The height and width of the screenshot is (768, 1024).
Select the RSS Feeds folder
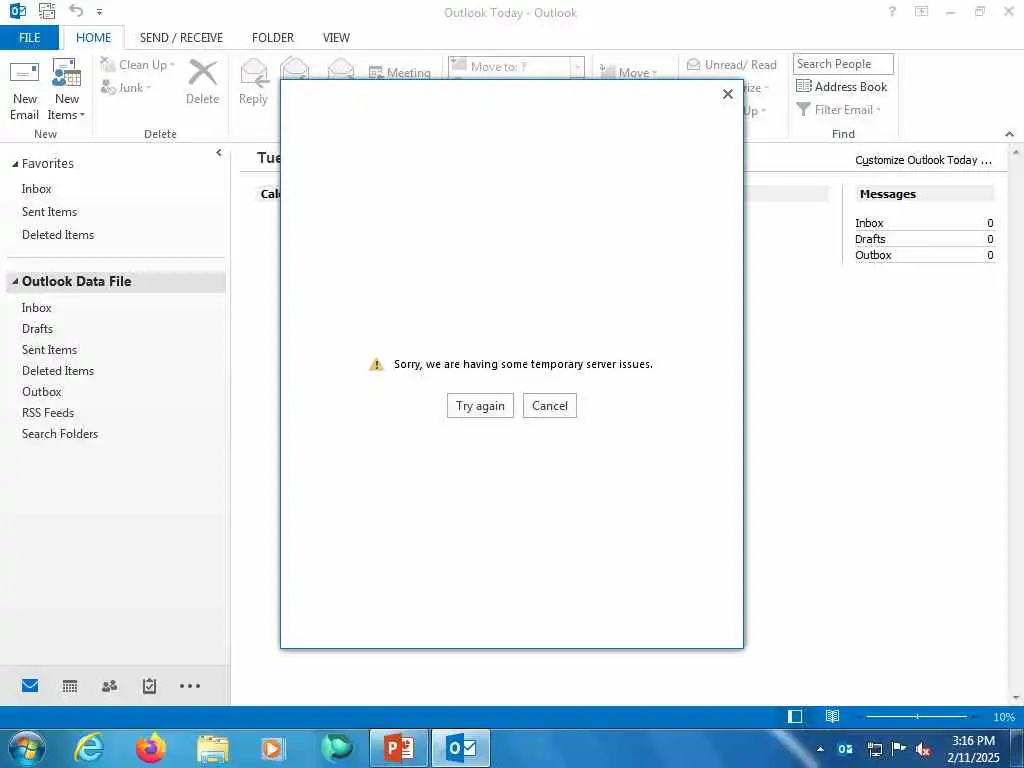point(48,413)
